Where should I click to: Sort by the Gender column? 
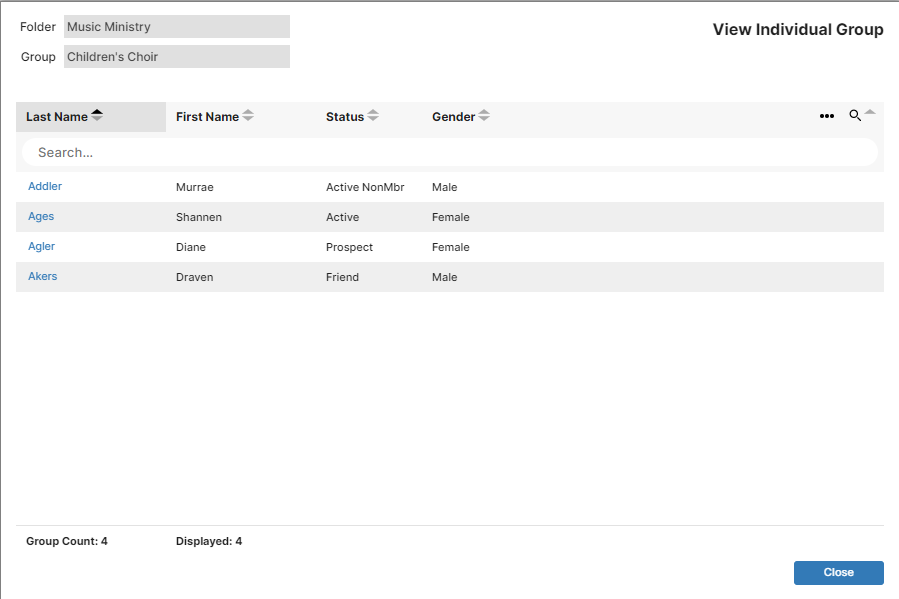(x=460, y=117)
